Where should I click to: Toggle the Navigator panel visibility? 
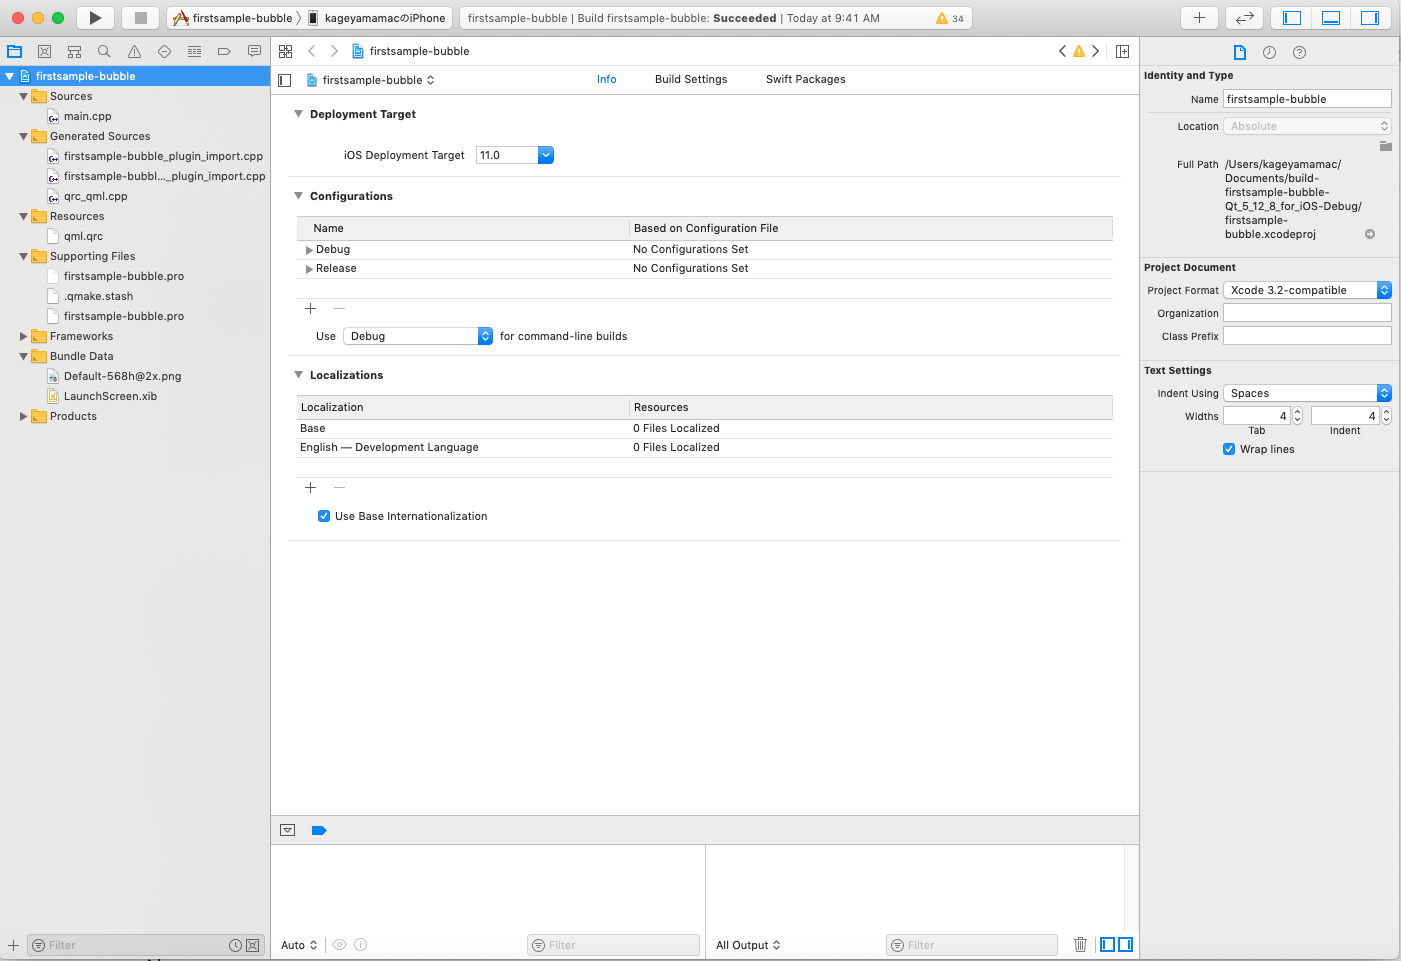point(1292,18)
